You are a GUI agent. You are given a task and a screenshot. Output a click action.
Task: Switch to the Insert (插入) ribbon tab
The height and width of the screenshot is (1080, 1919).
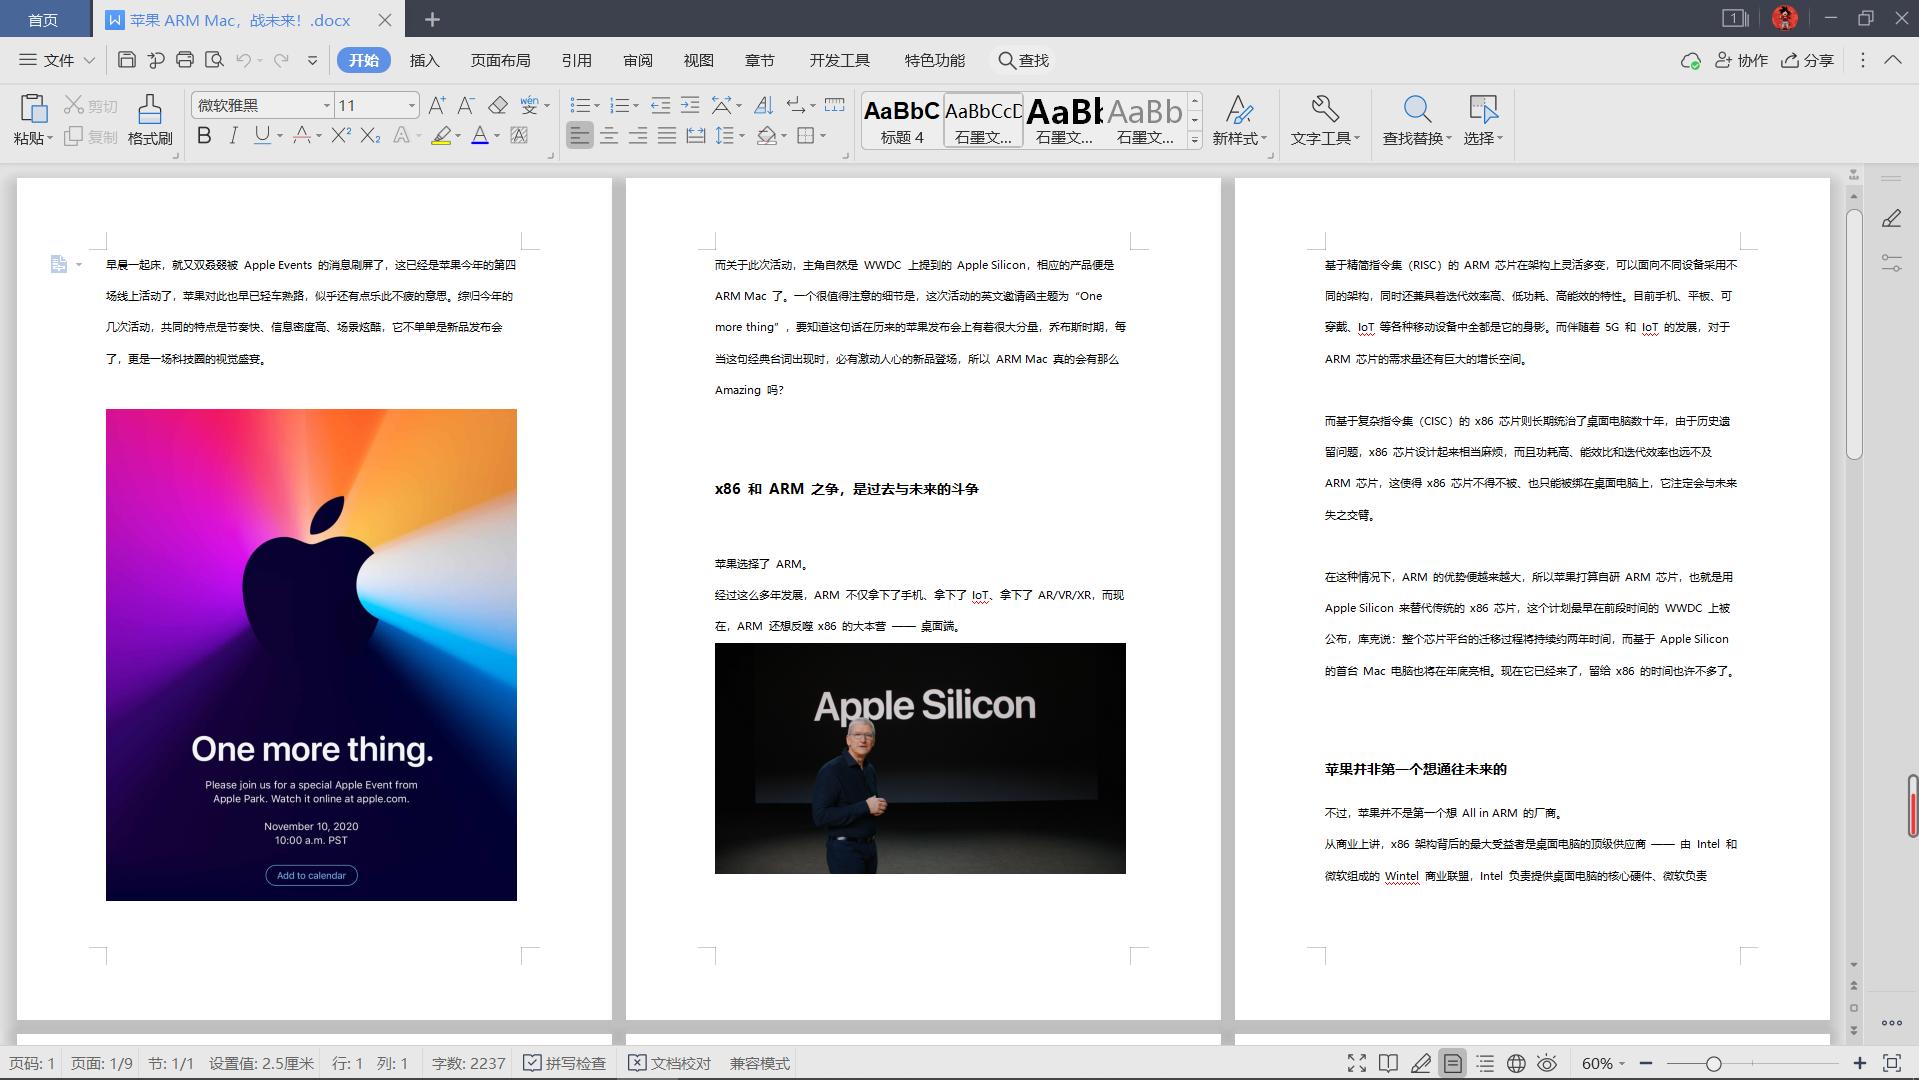click(424, 60)
